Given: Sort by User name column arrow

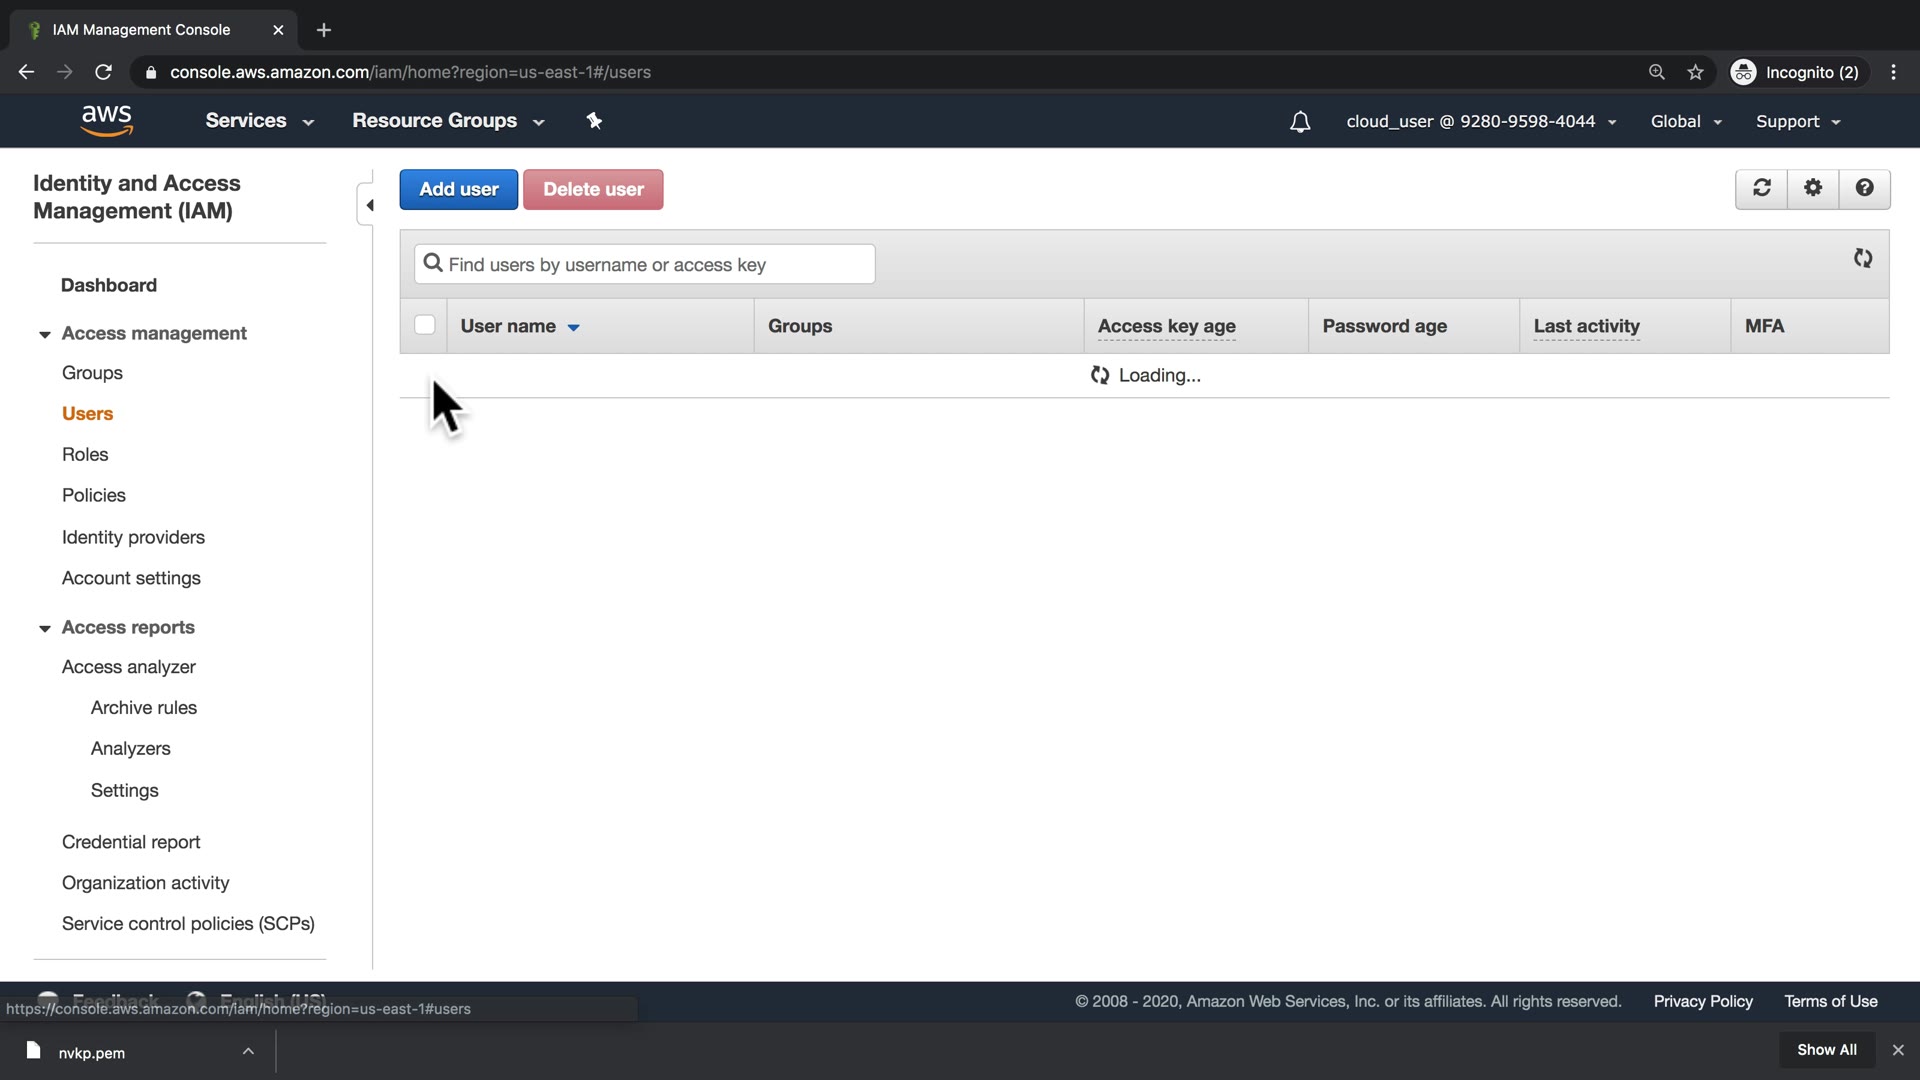Looking at the screenshot, I should pyautogui.click(x=573, y=327).
